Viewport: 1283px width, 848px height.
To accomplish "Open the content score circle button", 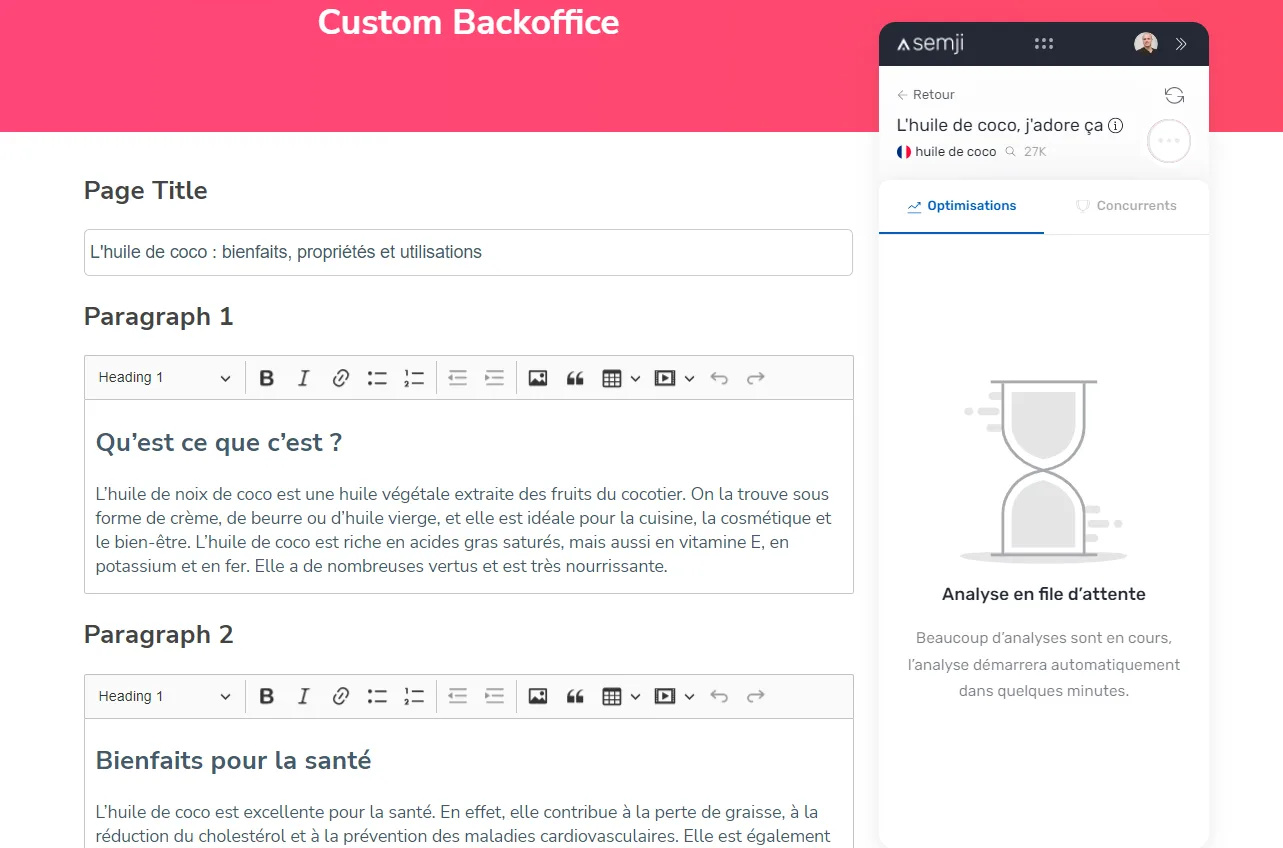I will pos(1169,141).
